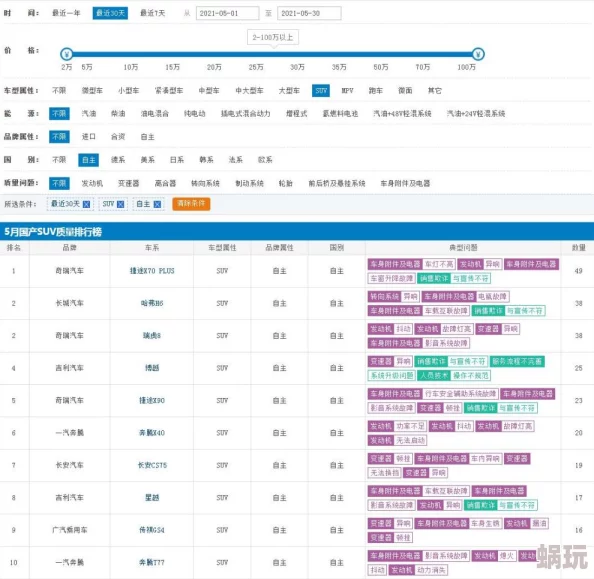
Task: Click the left price slider handle
Action: click(x=67, y=54)
